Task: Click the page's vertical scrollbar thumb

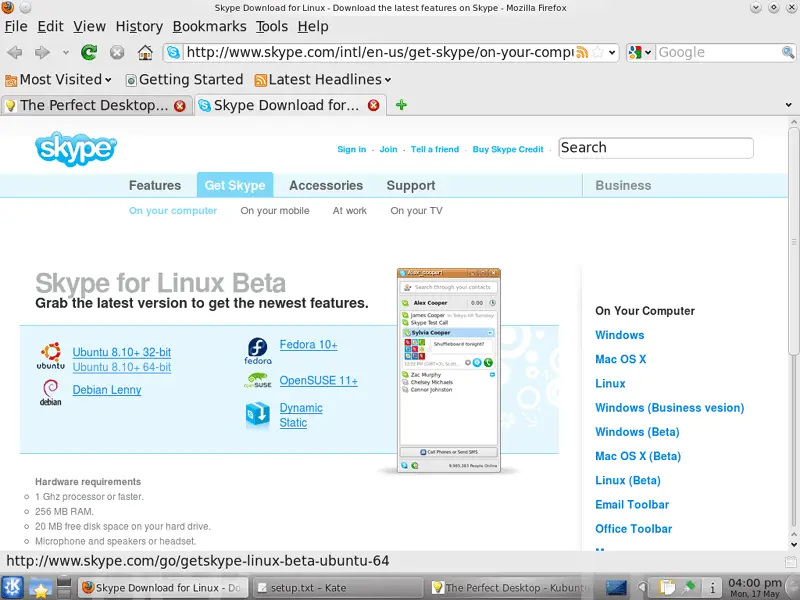Action: point(793,240)
